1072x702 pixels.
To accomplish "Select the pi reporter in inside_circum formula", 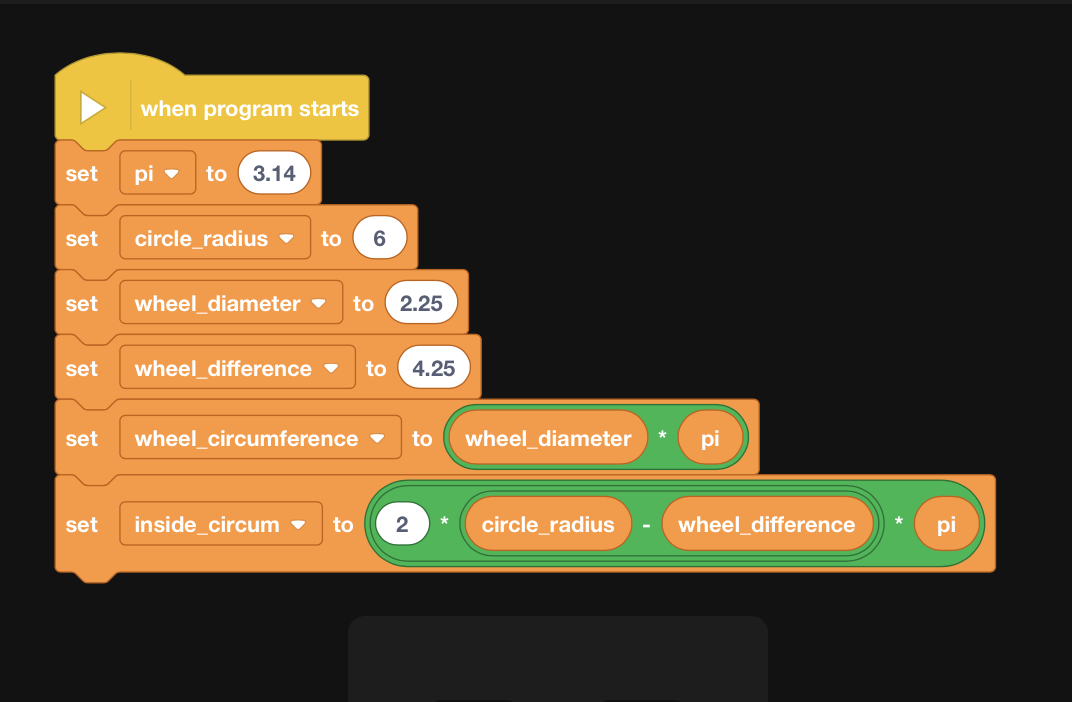I will tap(946, 524).
